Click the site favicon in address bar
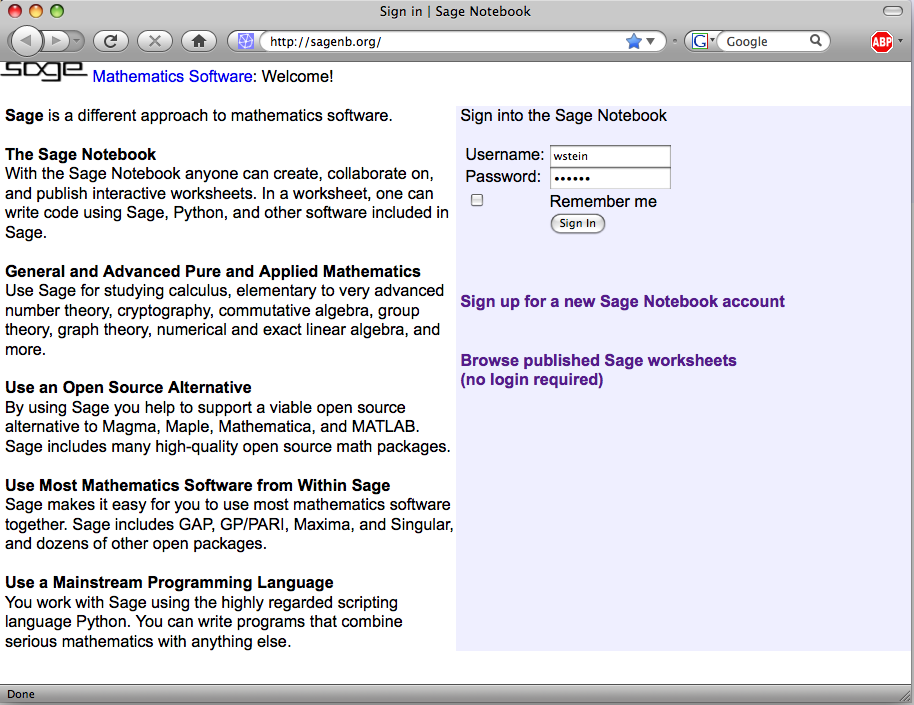The image size is (914, 705). click(x=245, y=41)
